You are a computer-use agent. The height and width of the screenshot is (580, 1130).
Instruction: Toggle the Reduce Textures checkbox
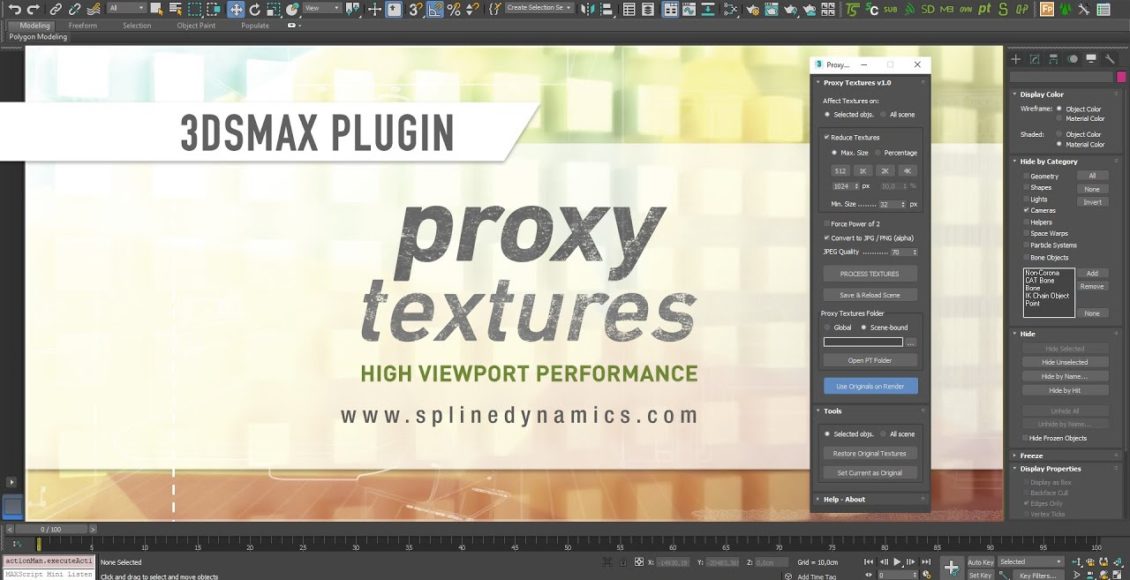pyautogui.click(x=826, y=137)
